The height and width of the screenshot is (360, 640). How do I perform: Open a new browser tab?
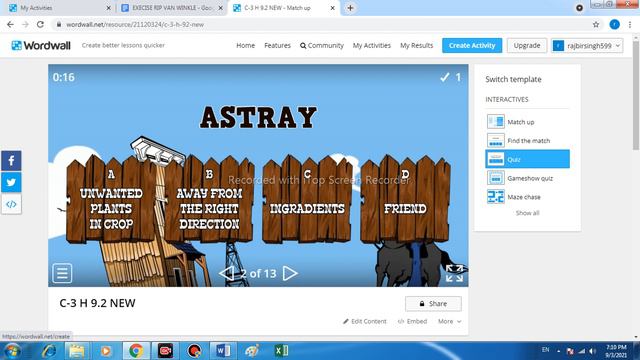(x=350, y=8)
